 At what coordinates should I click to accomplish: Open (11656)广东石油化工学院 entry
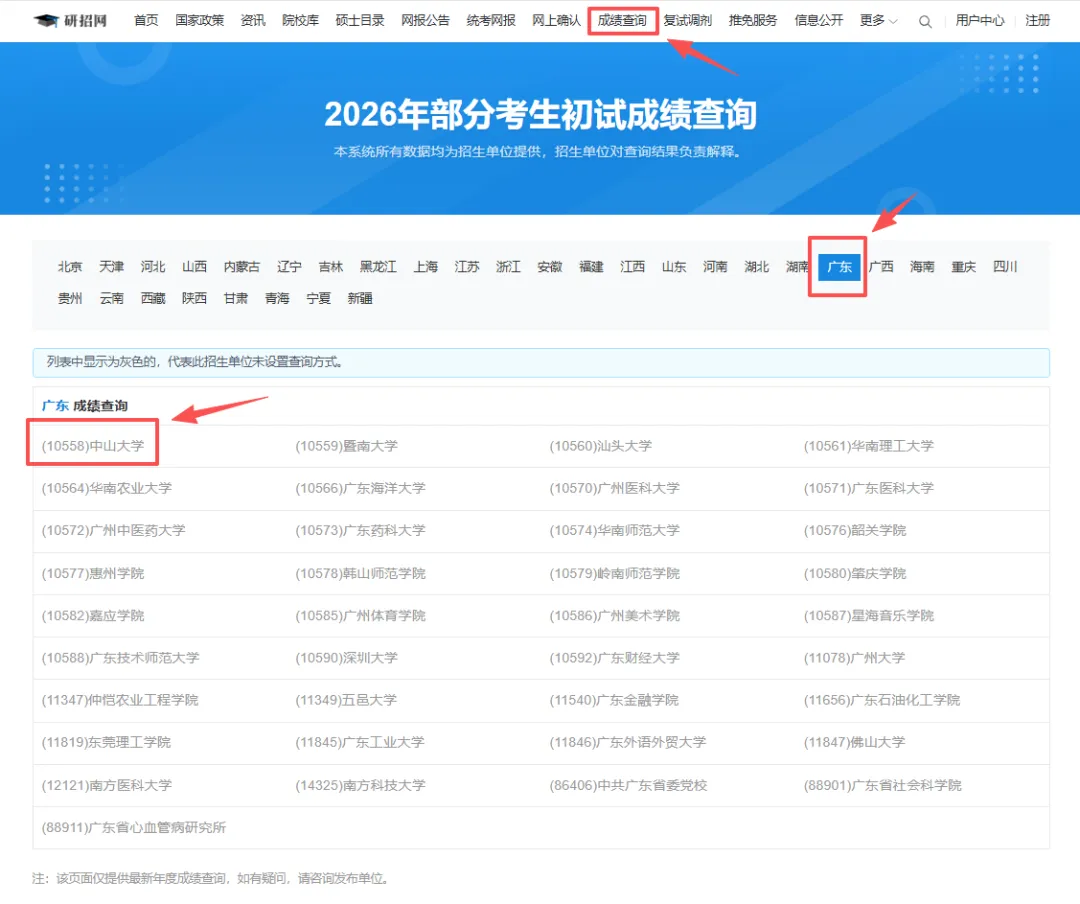pyautogui.click(x=882, y=700)
